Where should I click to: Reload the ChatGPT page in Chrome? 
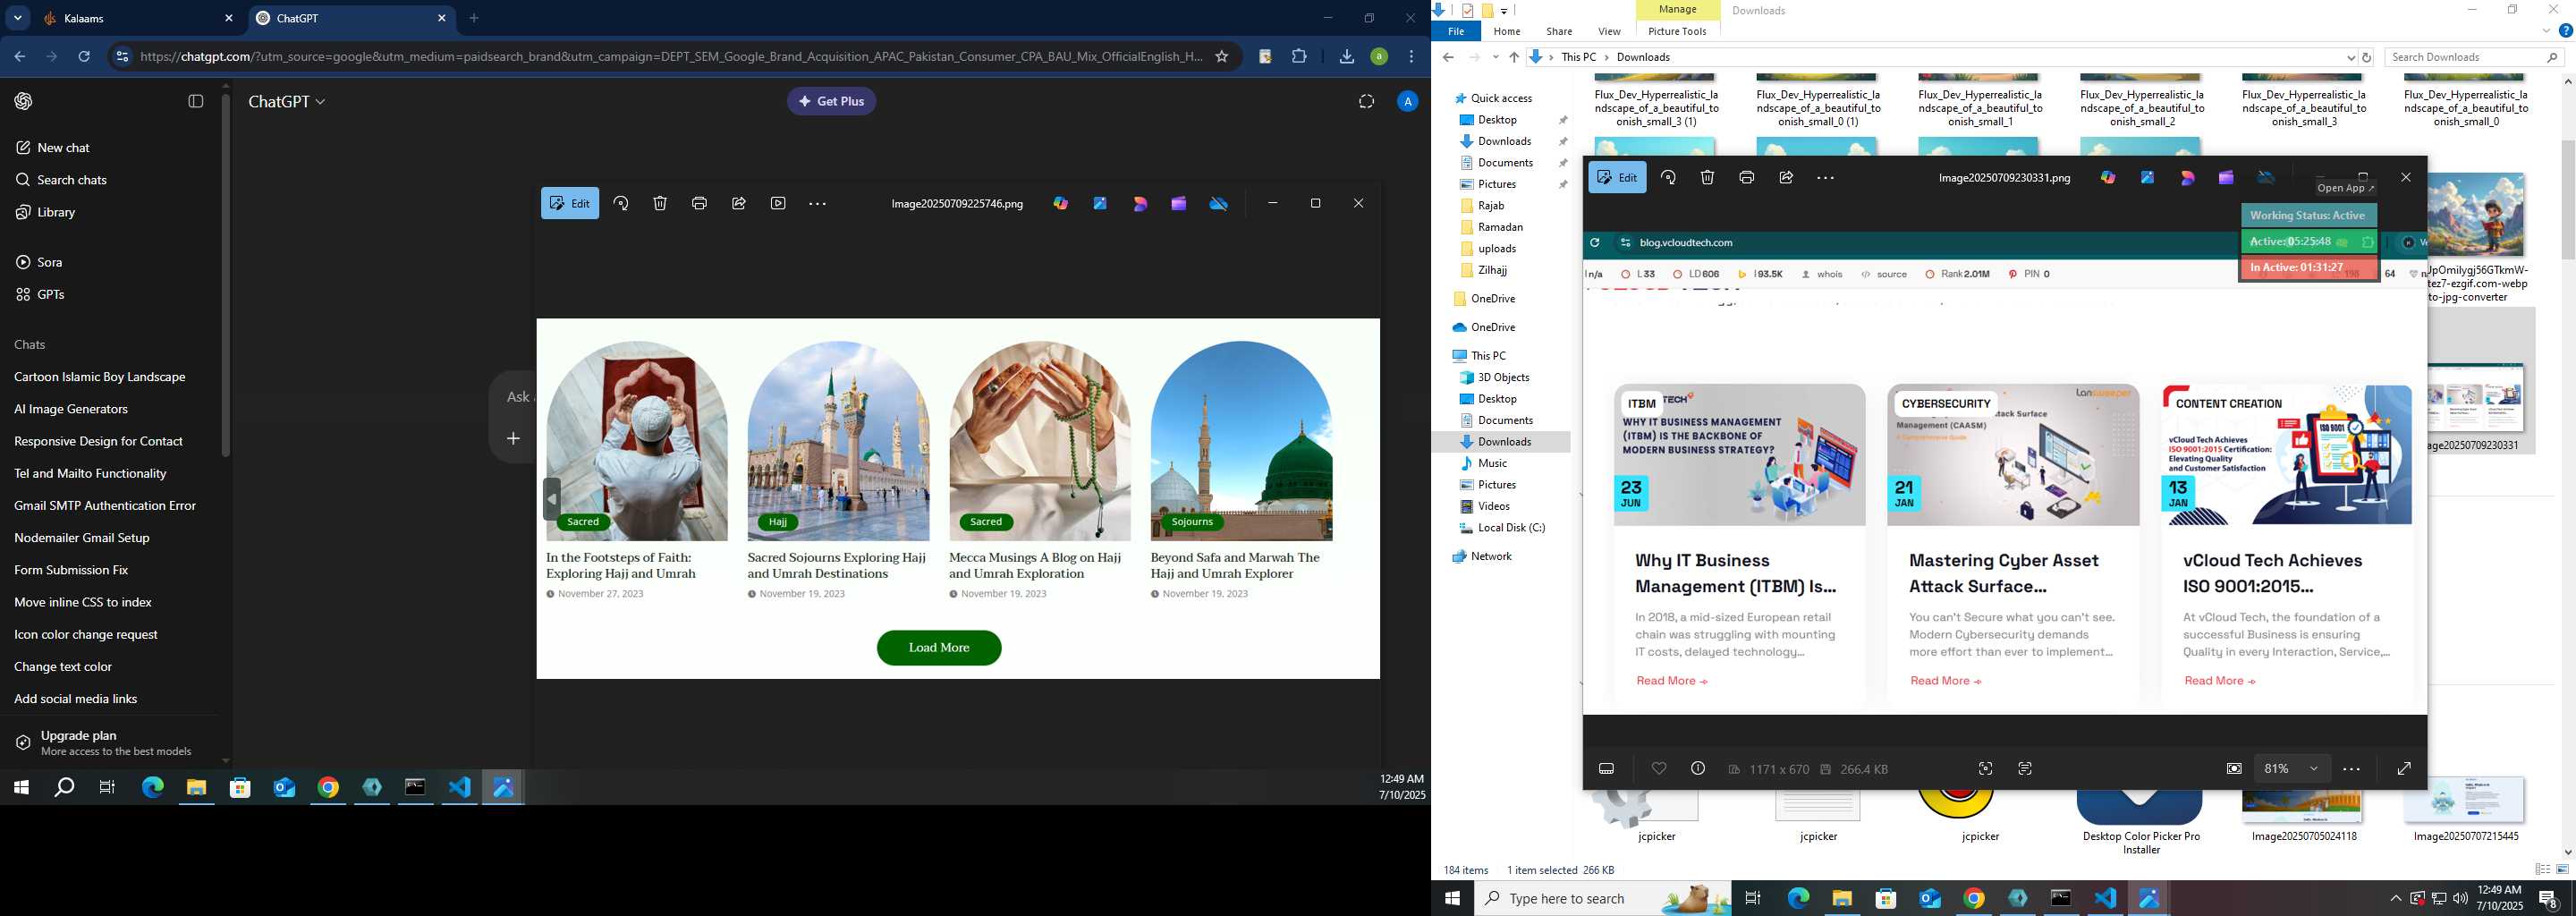[84, 57]
